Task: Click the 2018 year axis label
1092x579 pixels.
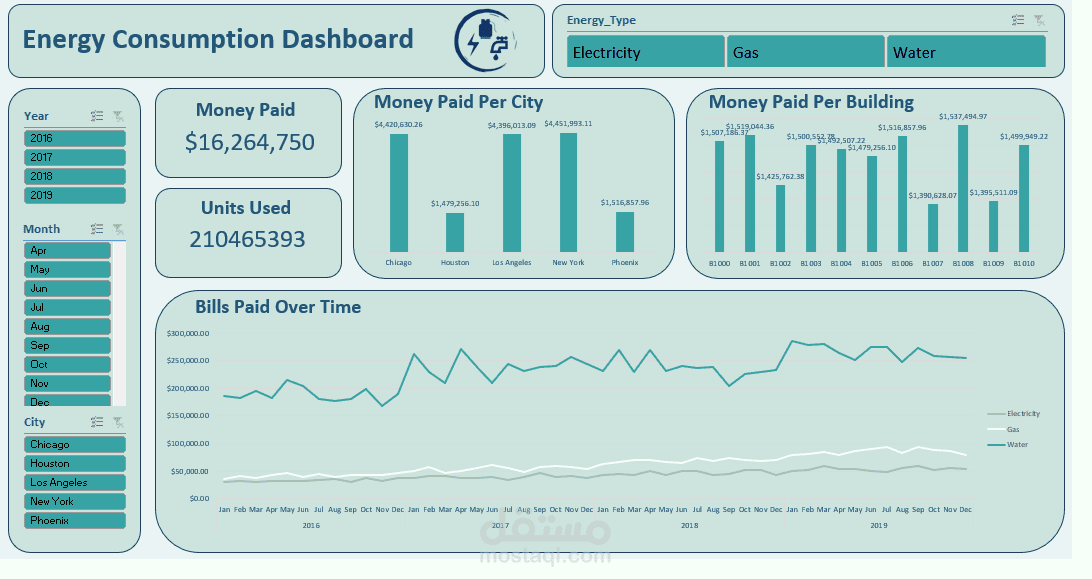Action: 689,525
